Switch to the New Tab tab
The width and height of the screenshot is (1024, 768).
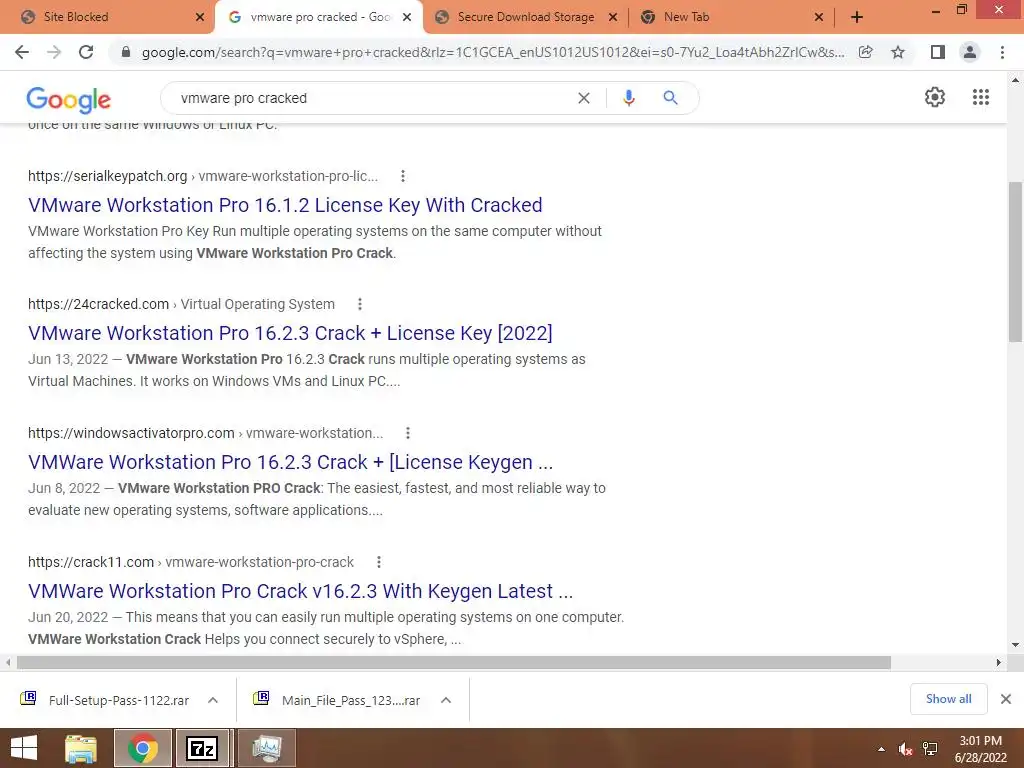732,18
